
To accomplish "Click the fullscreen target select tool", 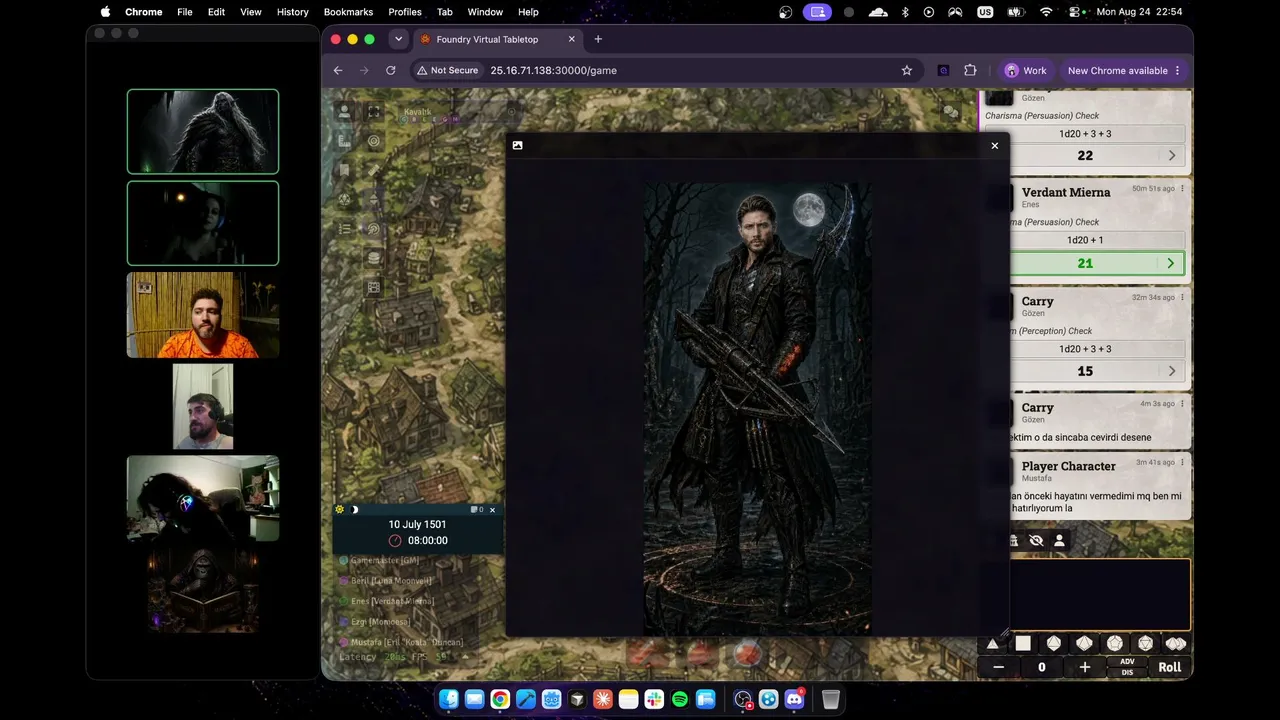I will click(x=374, y=112).
